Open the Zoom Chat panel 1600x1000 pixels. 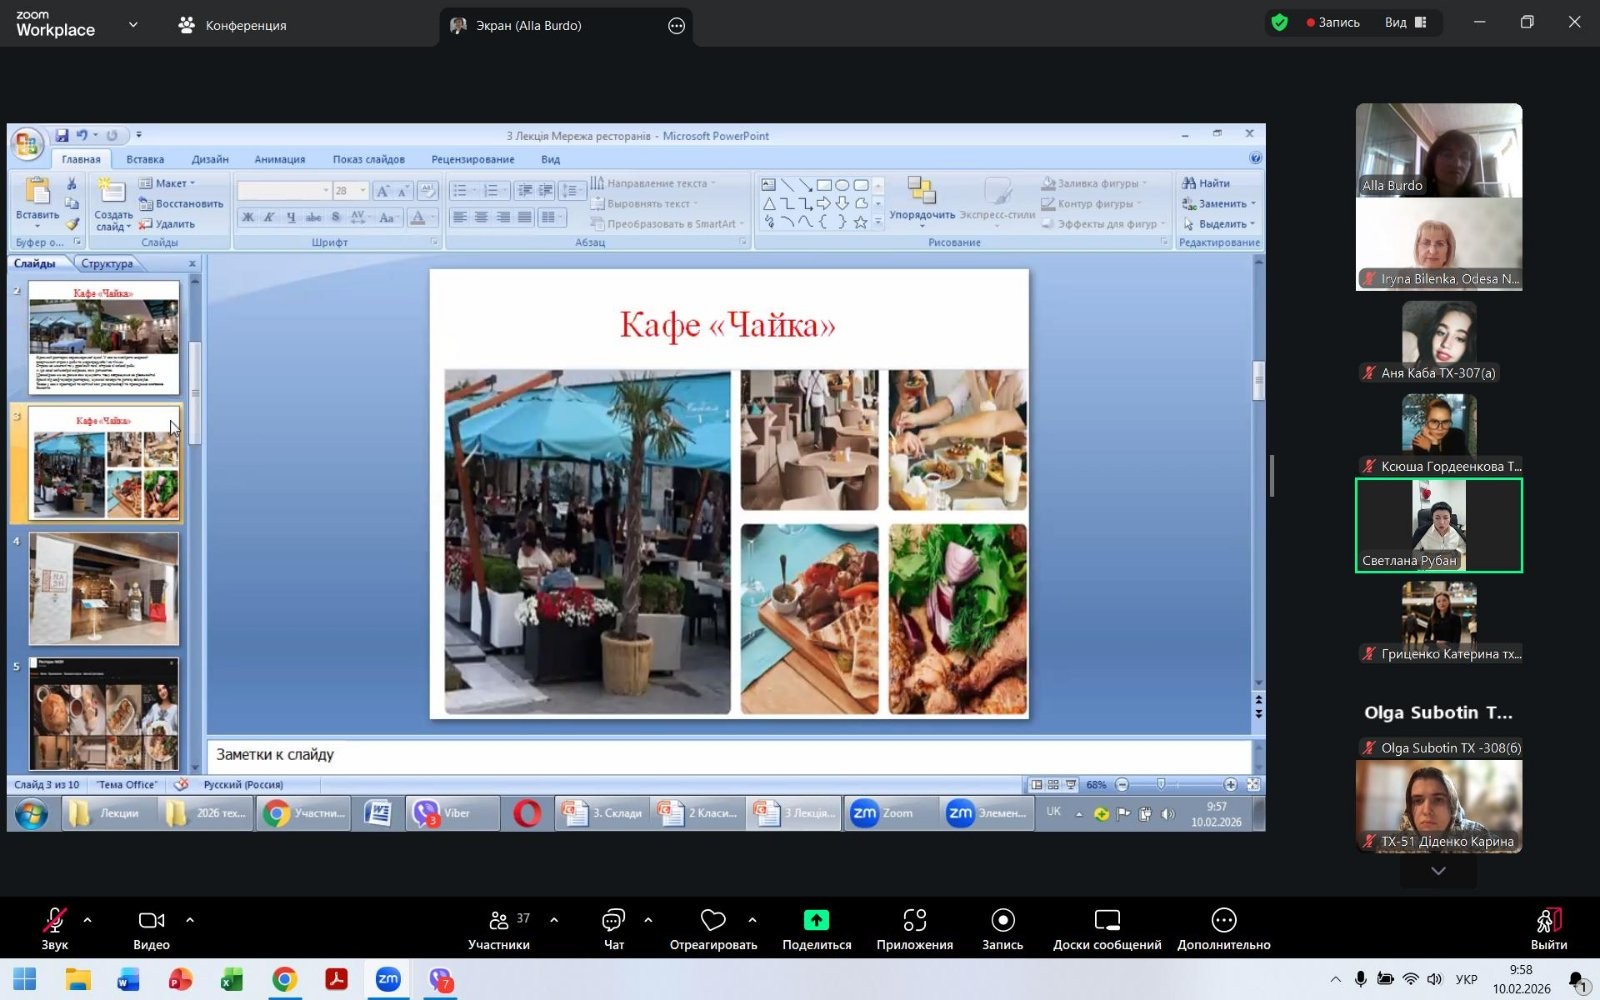tap(613, 921)
